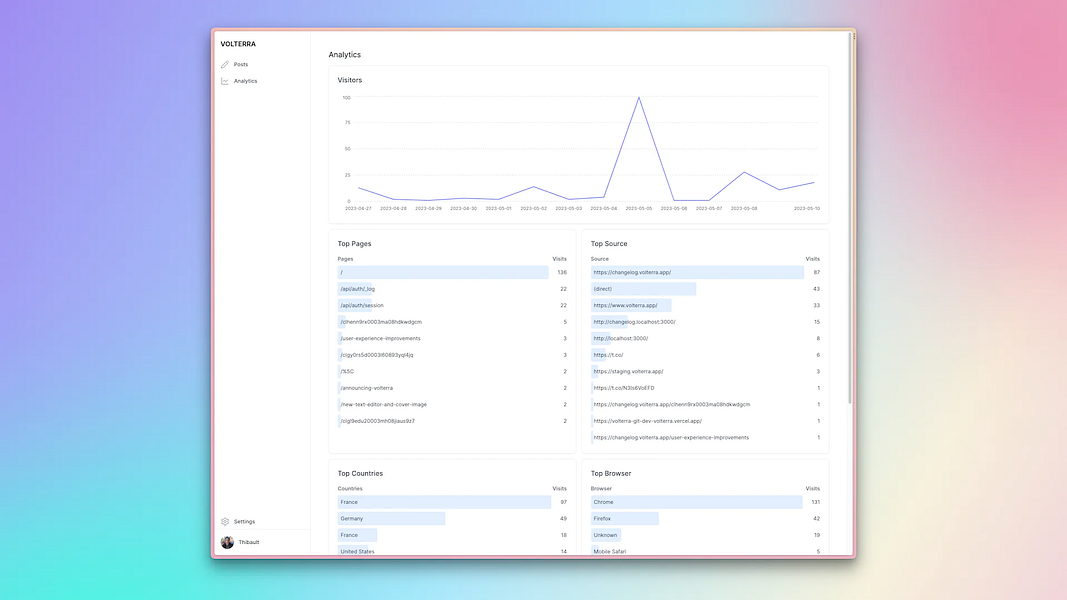Screen dimensions: 1067x600
Task: Click the Top Browser card title
Action: coord(611,473)
